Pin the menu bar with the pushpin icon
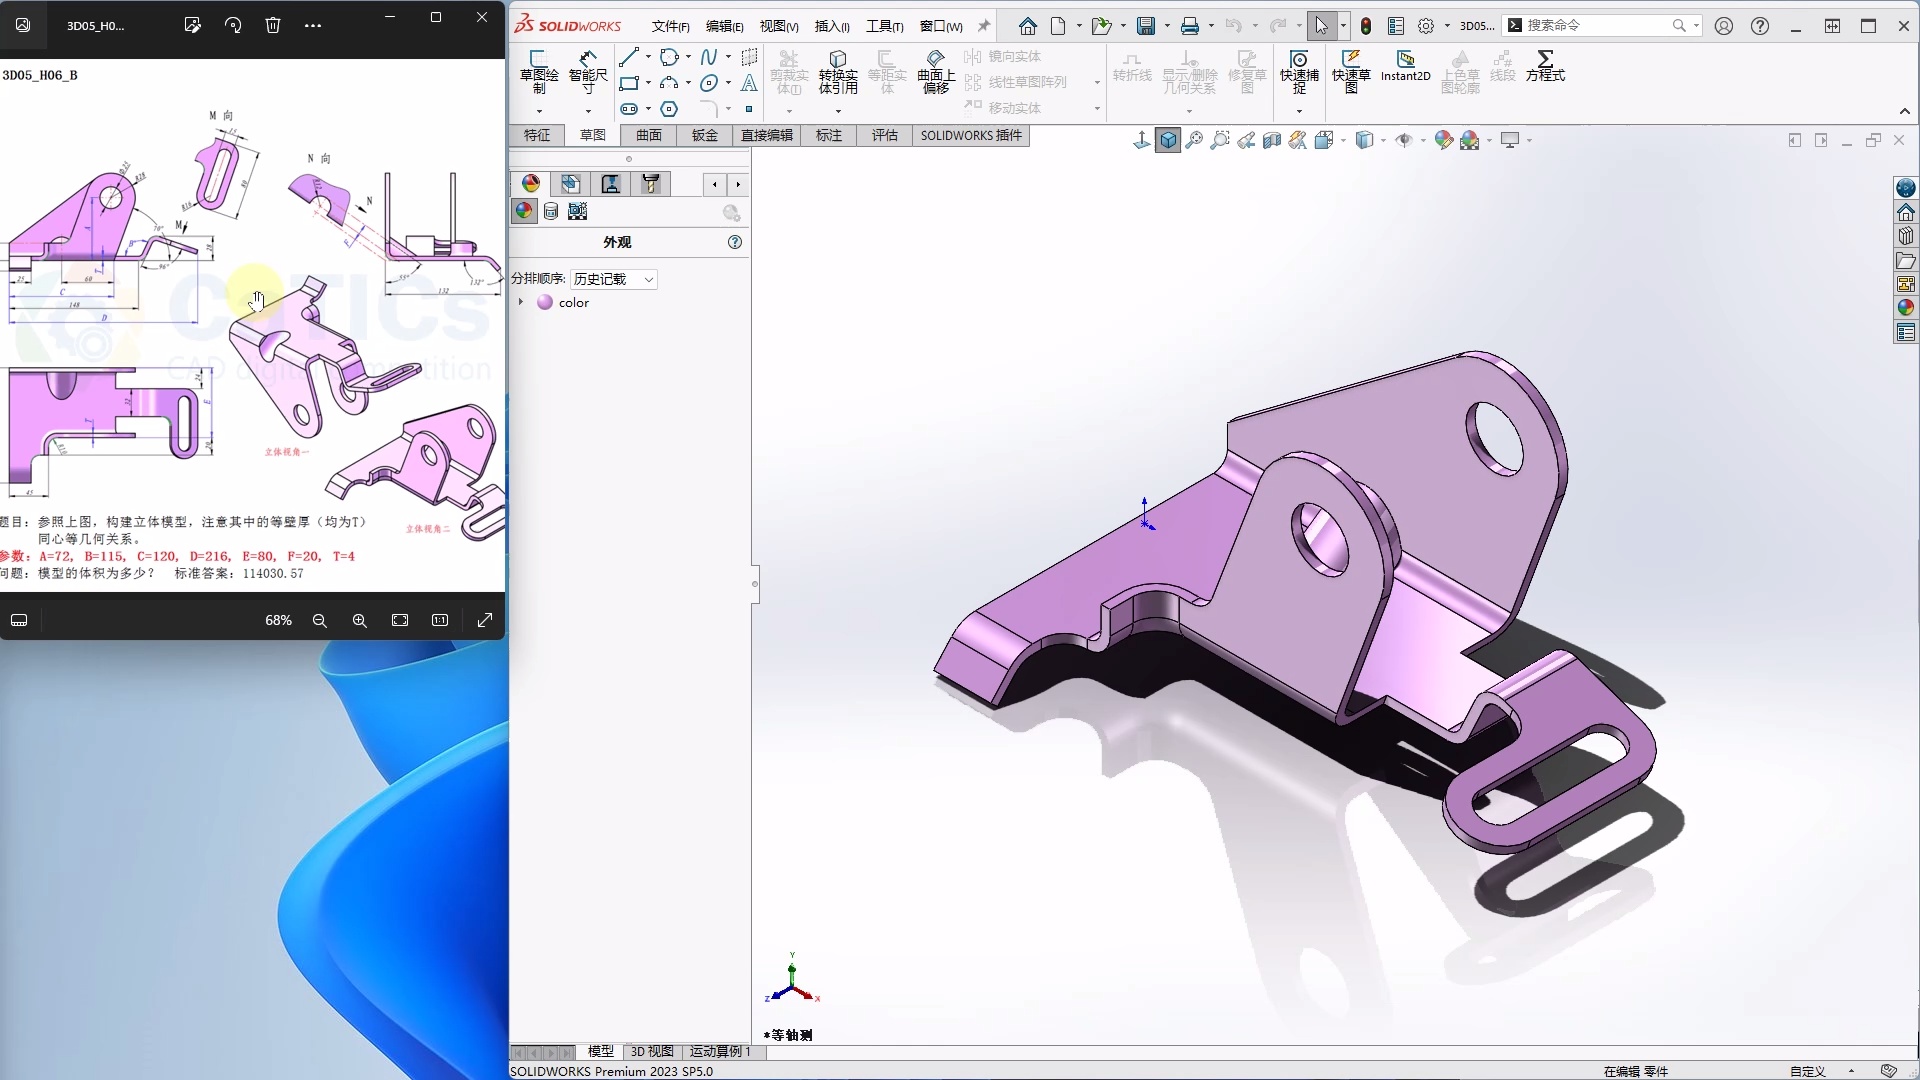 pos(984,25)
